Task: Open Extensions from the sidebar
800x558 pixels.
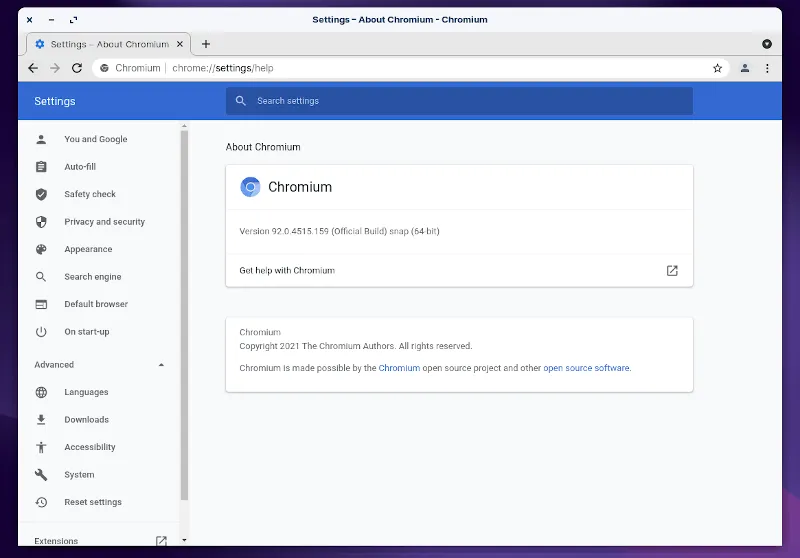Action: pos(56,541)
